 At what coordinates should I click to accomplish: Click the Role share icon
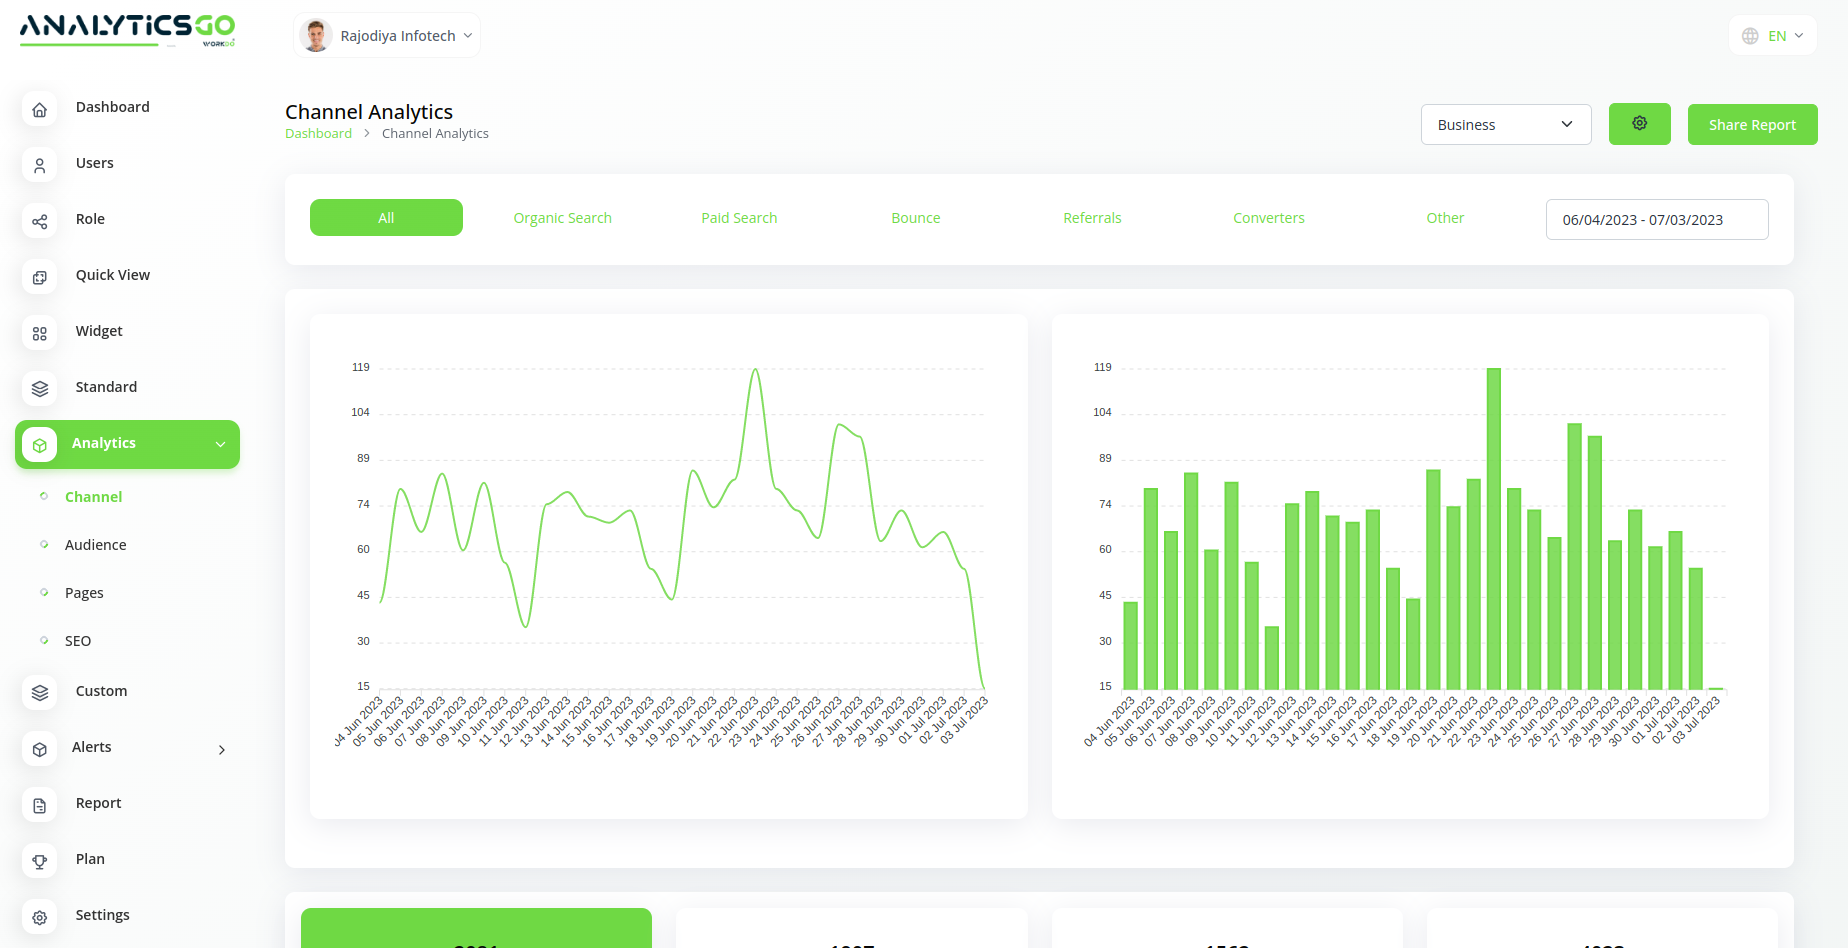click(39, 221)
